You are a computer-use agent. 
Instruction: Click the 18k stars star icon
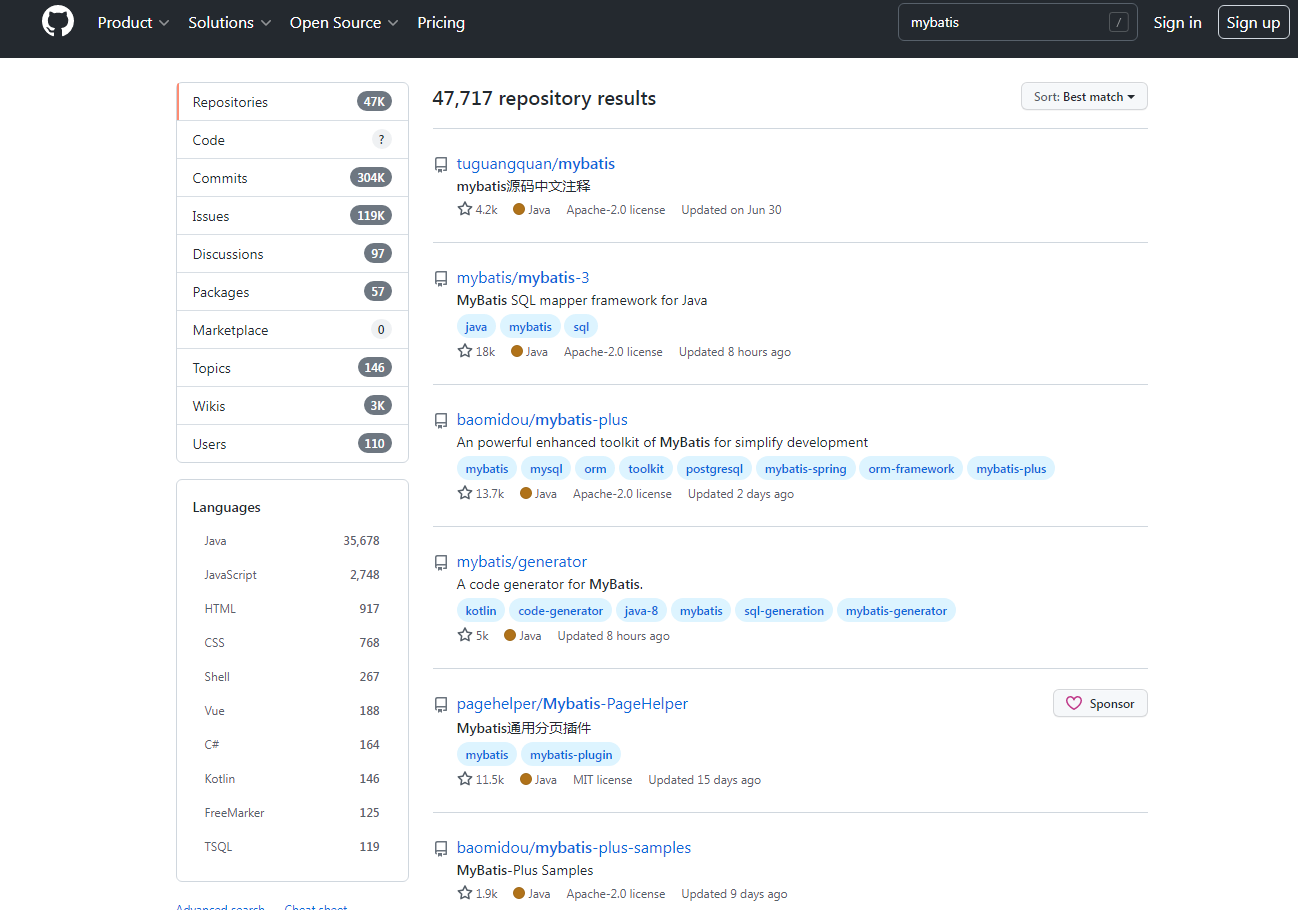point(465,351)
